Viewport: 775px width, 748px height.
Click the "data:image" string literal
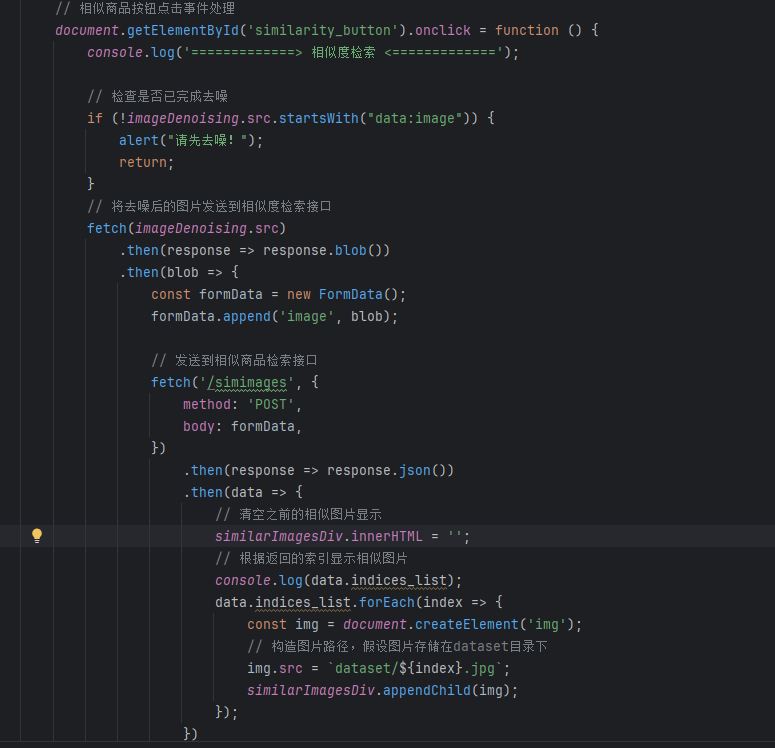pyautogui.click(x=415, y=119)
